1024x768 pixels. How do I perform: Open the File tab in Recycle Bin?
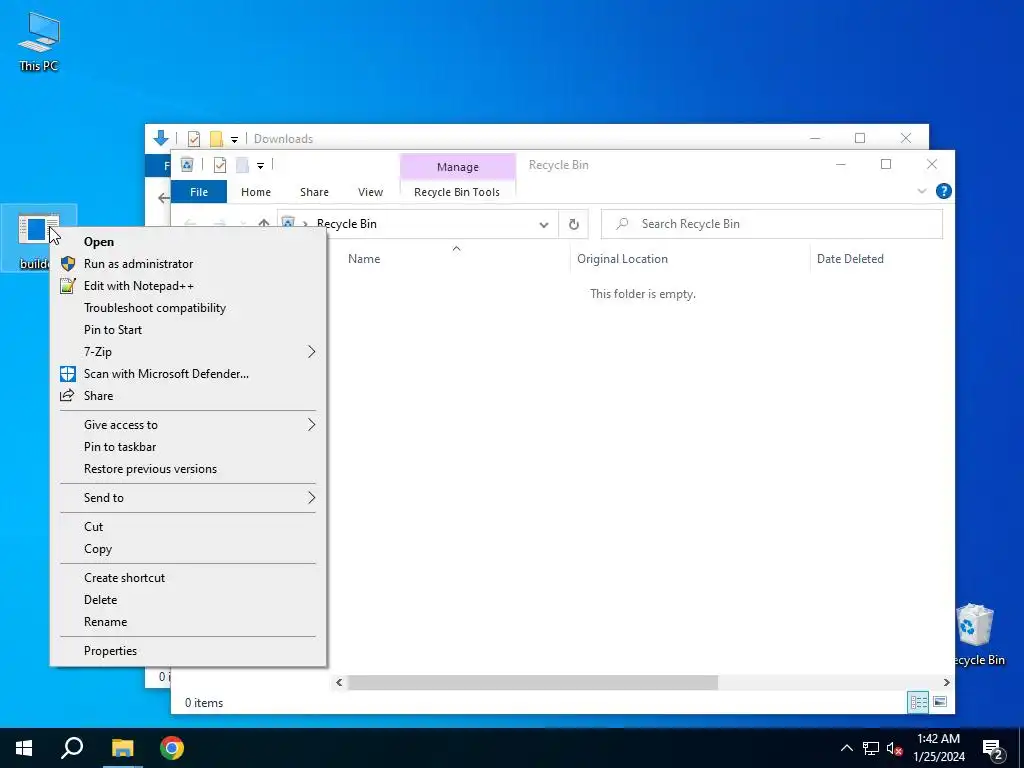[x=199, y=192]
